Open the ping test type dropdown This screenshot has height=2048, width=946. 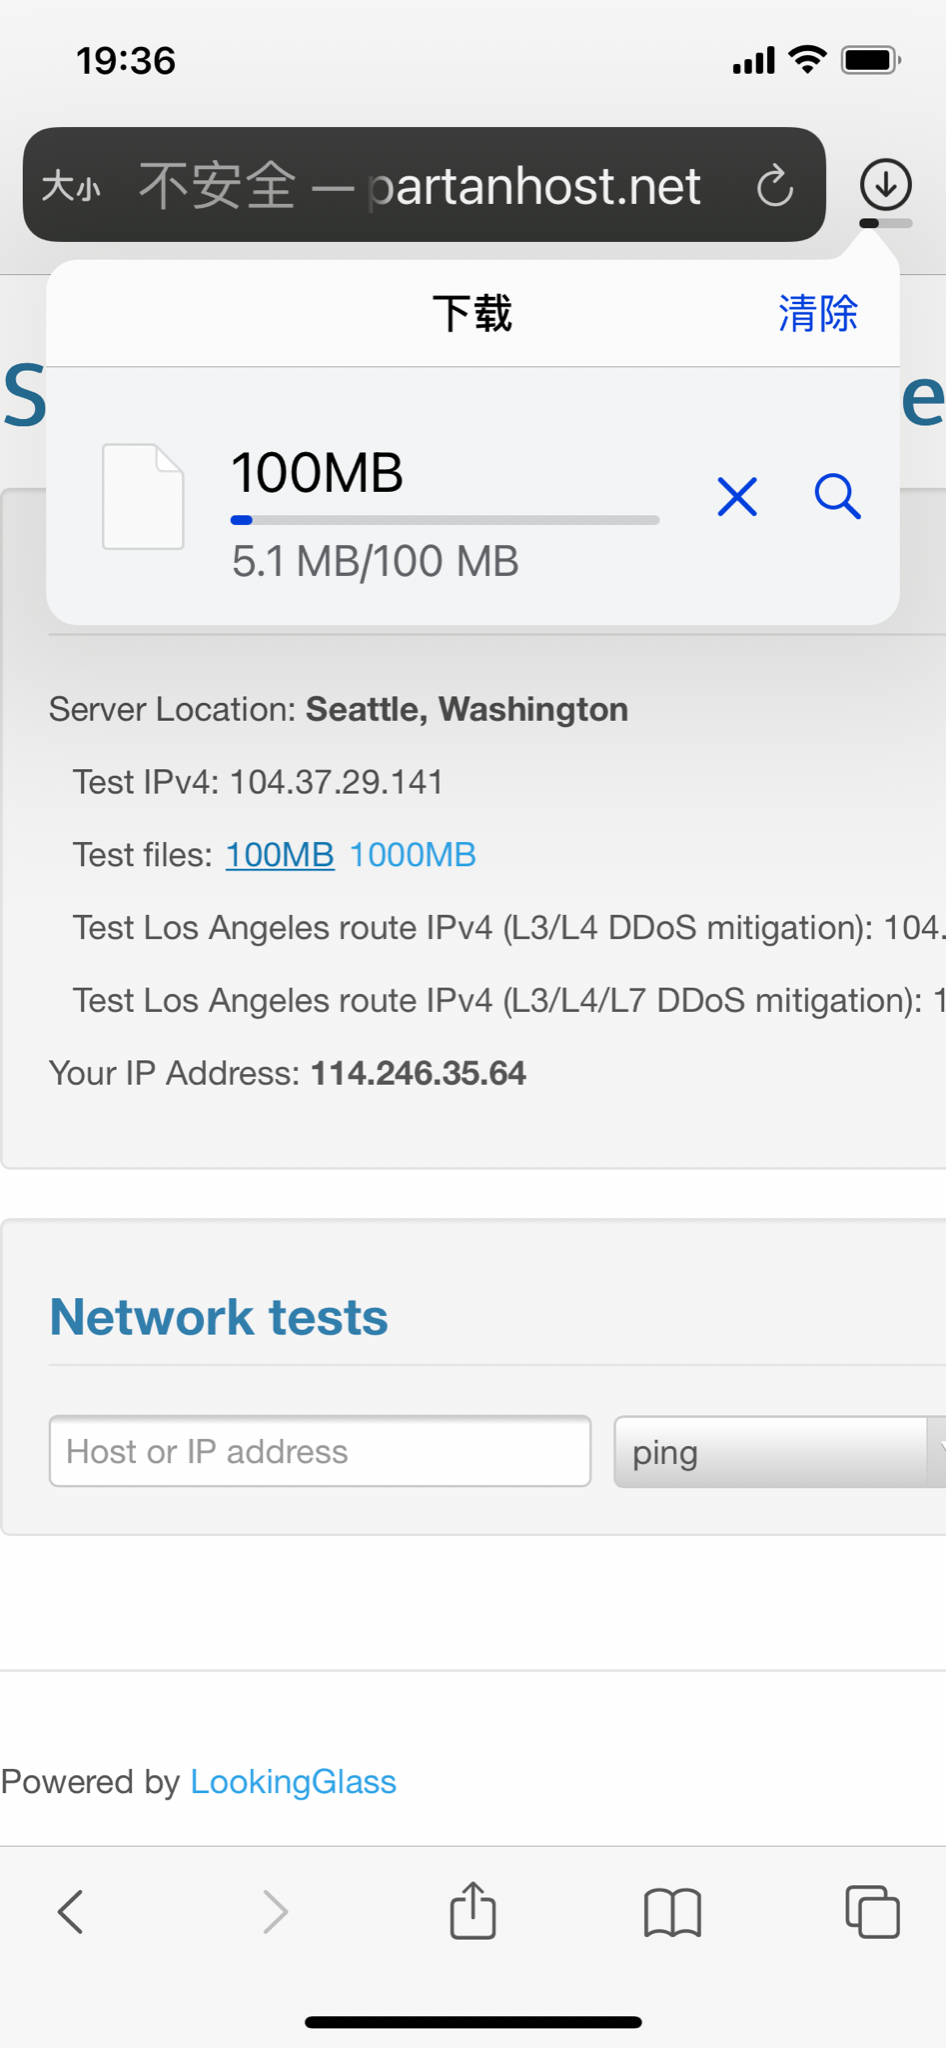click(x=780, y=1452)
